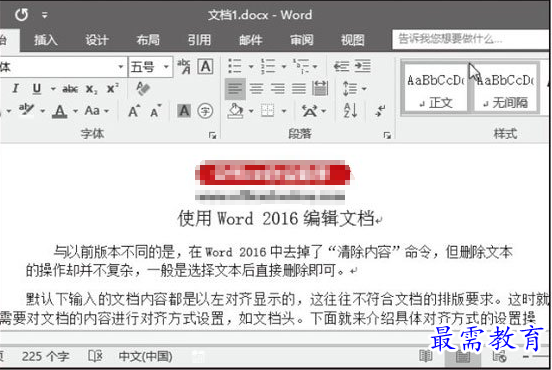Switch to the 视图 tab
552x370 pixels.
click(x=352, y=40)
